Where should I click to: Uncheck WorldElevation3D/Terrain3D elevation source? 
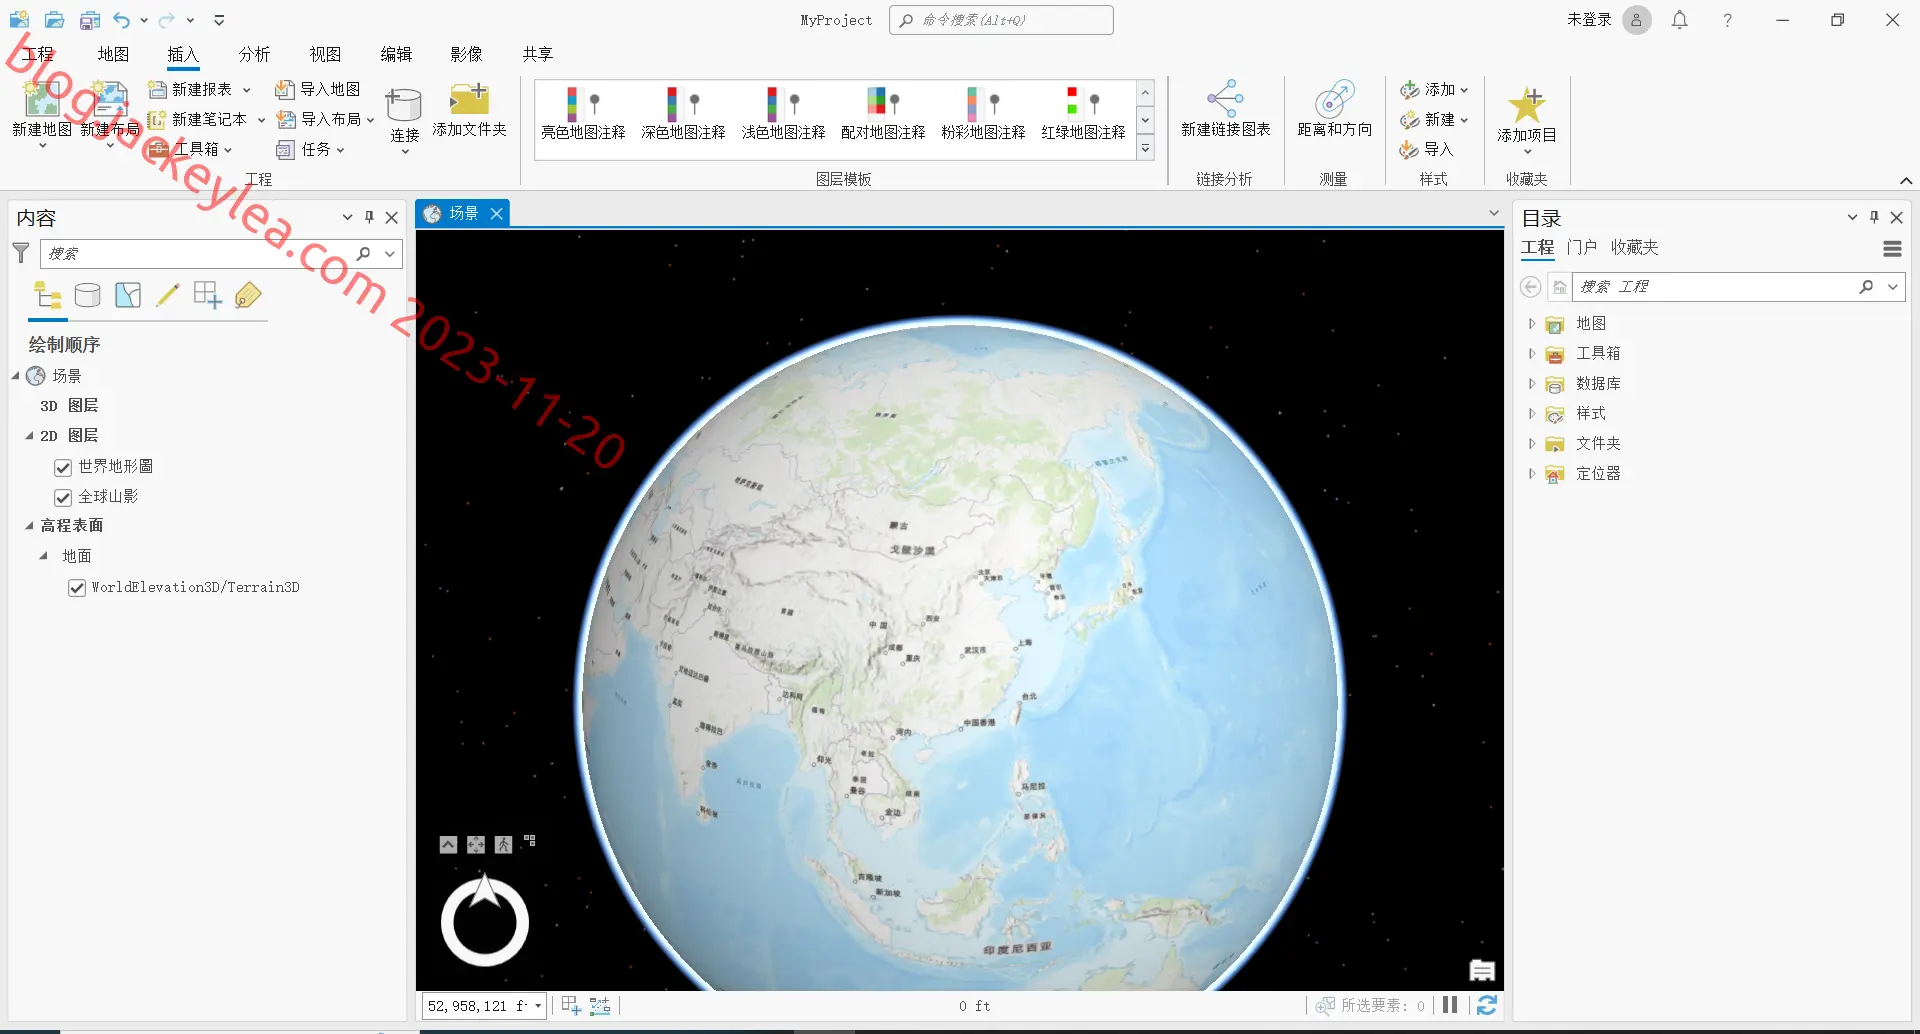click(77, 588)
